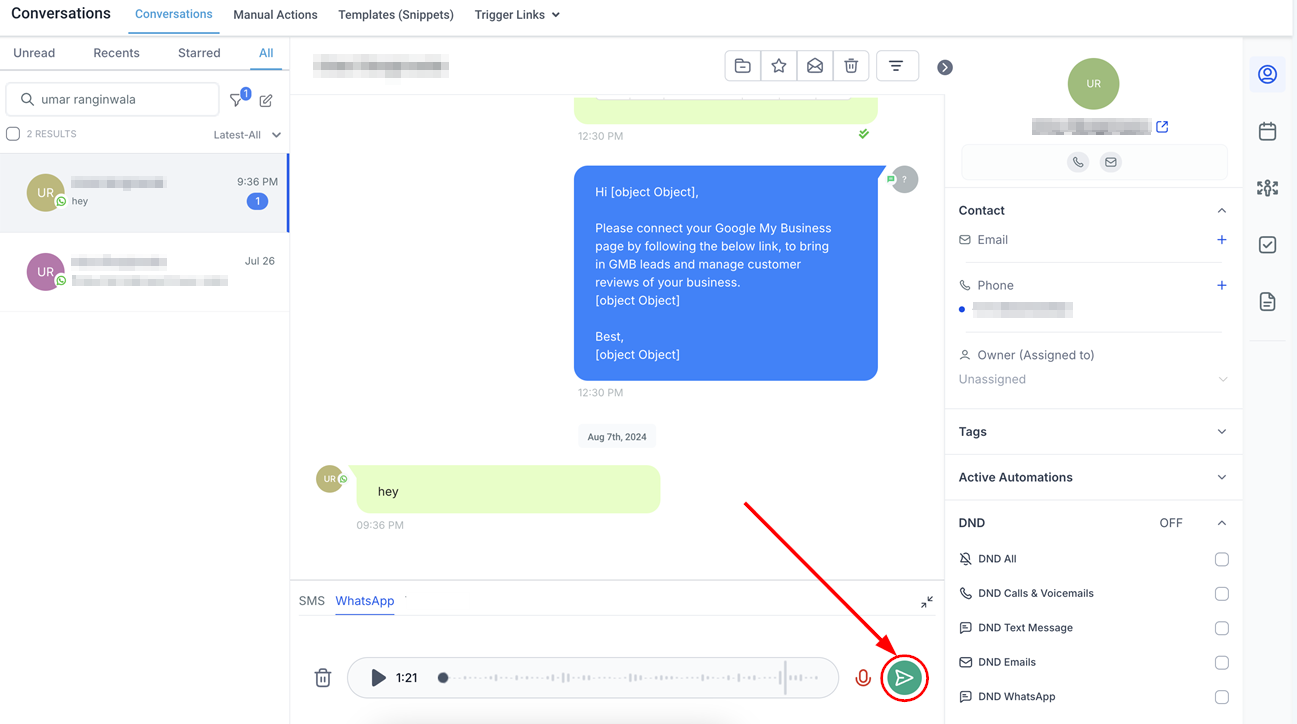The height and width of the screenshot is (724, 1297).
Task: Click the green send voice message button
Action: pyautogui.click(x=904, y=678)
